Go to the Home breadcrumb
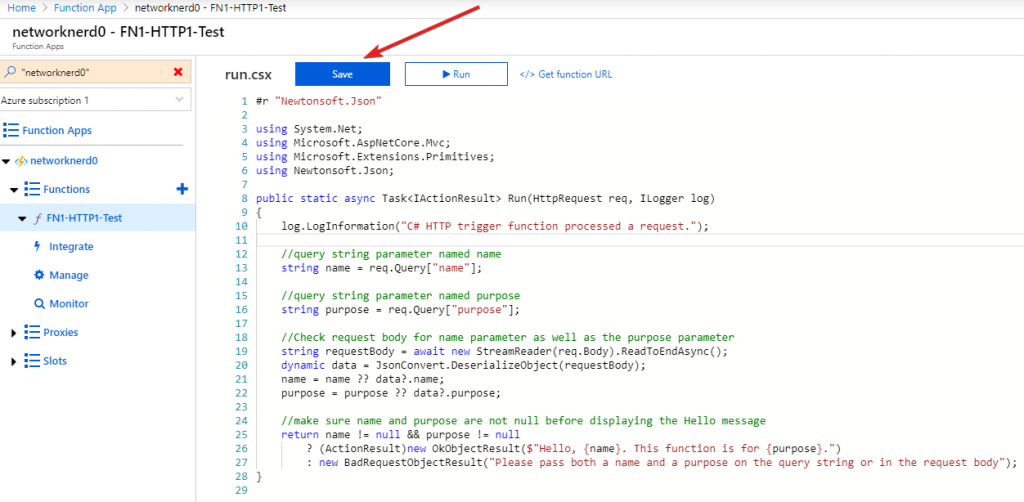 (20, 8)
